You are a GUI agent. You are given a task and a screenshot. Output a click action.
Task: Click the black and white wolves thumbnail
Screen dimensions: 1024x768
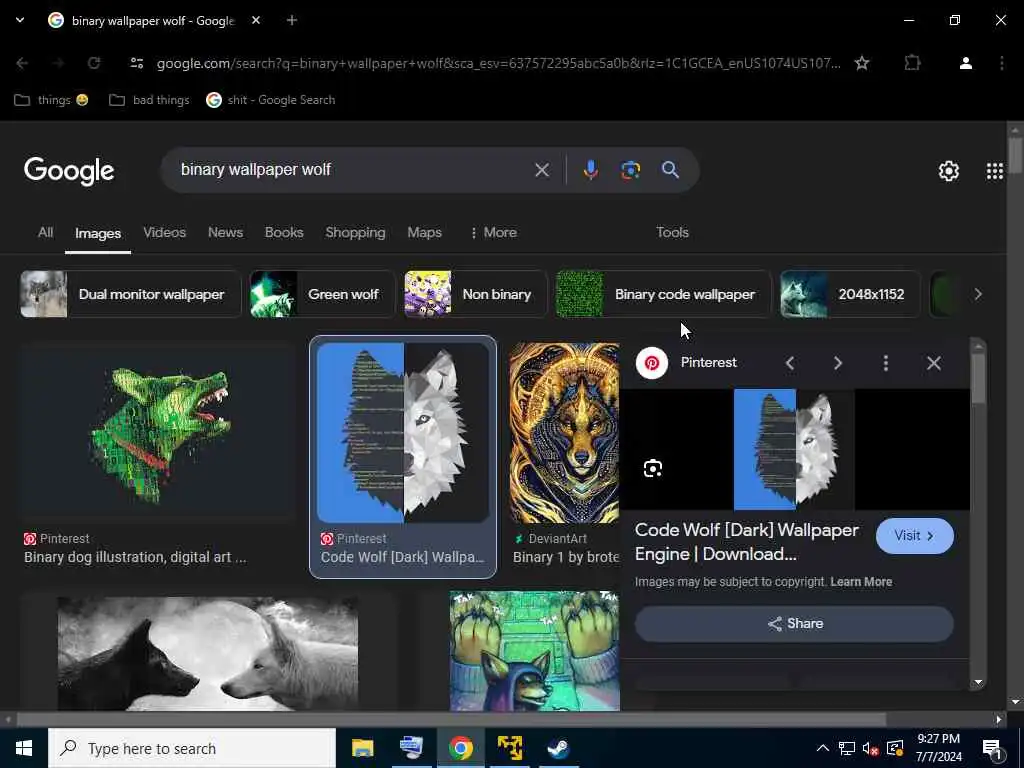point(208,653)
